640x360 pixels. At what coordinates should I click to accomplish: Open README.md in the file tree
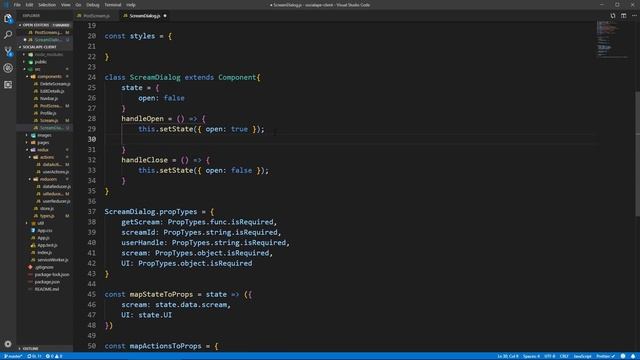47,289
